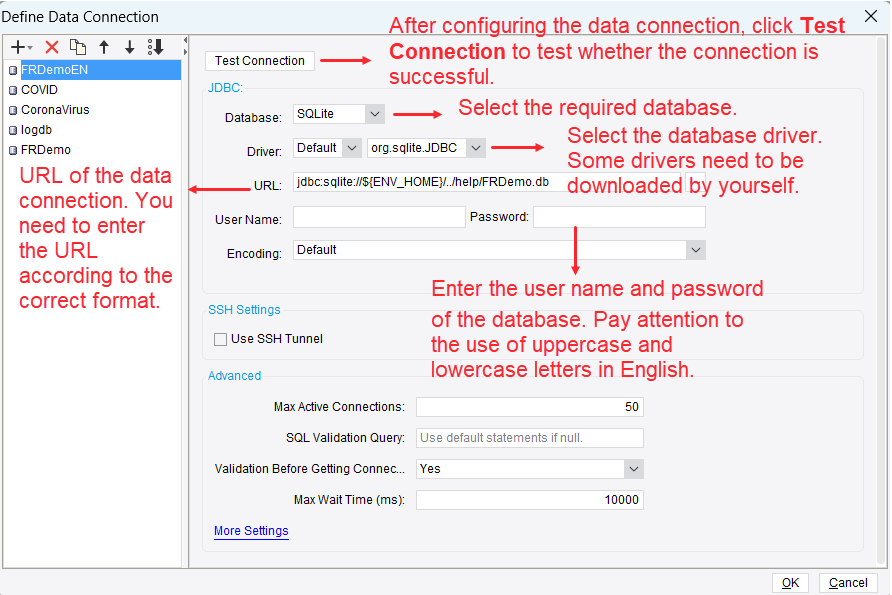Click the database icon beside logdb
Screen dimensions: 892x595
13,130
